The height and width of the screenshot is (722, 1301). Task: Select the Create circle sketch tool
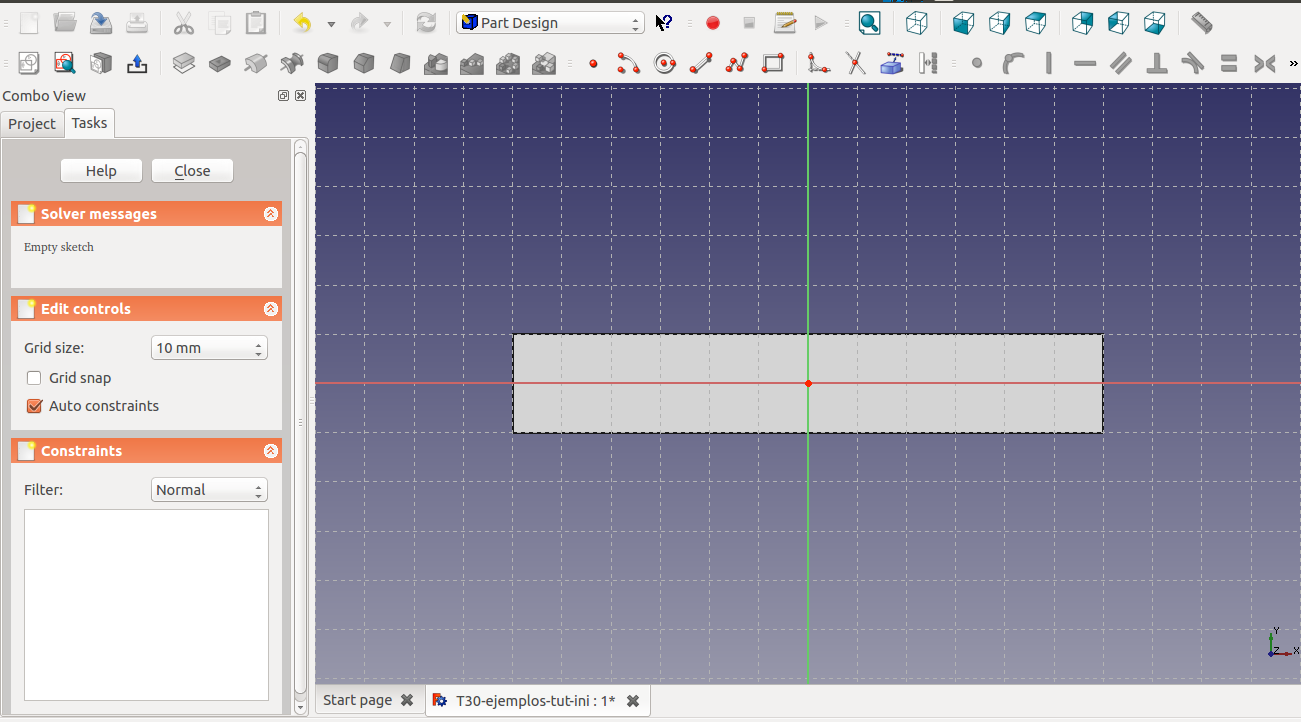click(x=665, y=64)
